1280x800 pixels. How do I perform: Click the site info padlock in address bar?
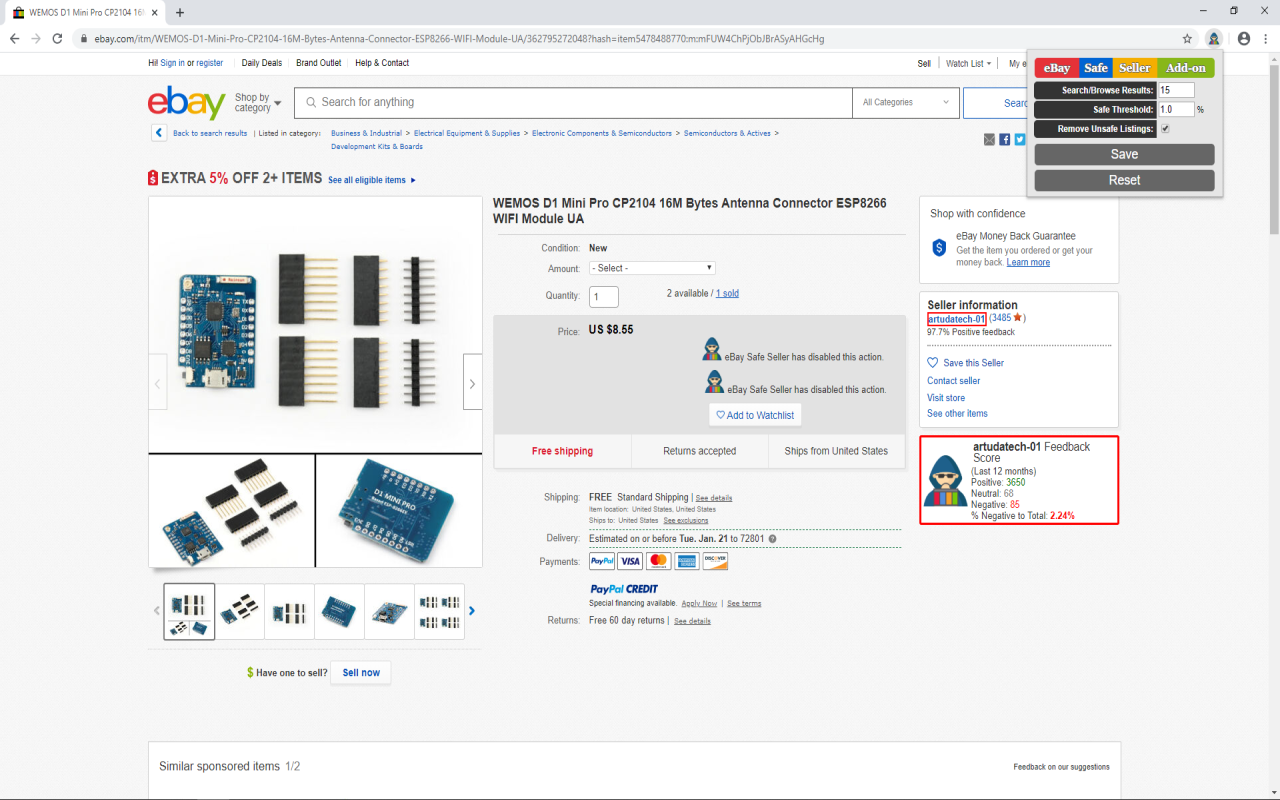pyautogui.click(x=83, y=39)
